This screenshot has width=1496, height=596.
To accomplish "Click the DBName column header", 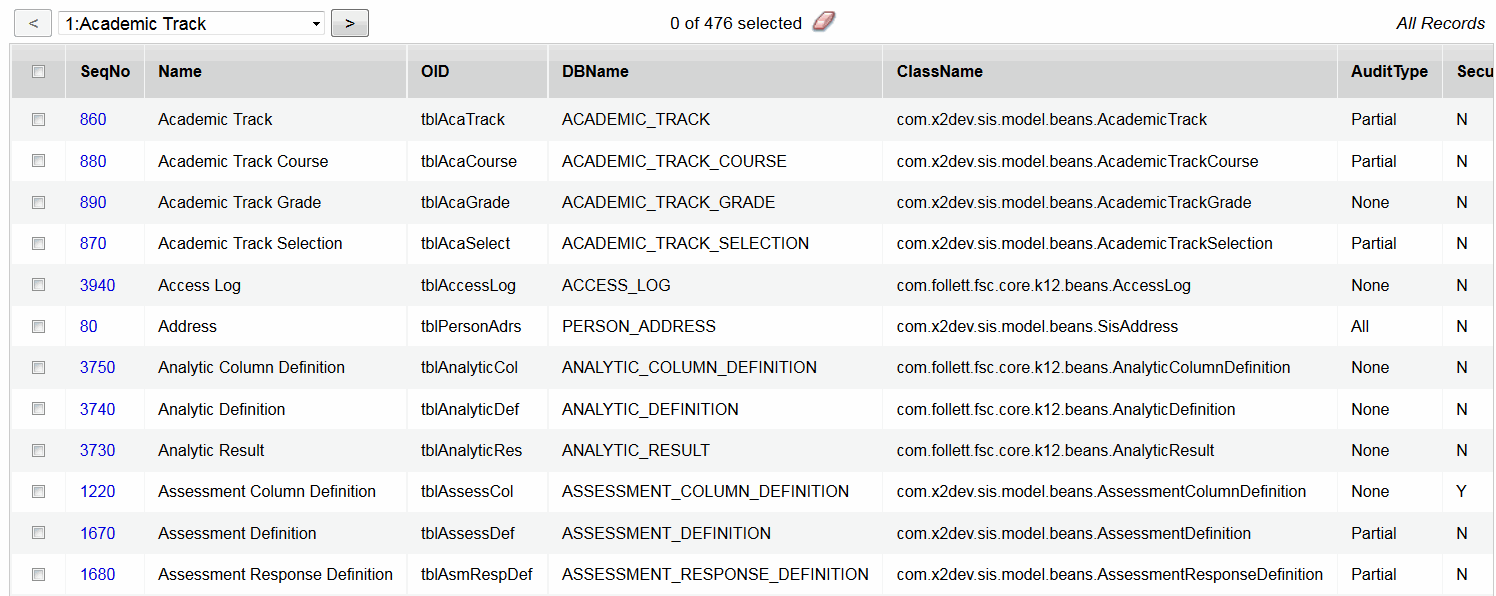I will coord(595,71).
